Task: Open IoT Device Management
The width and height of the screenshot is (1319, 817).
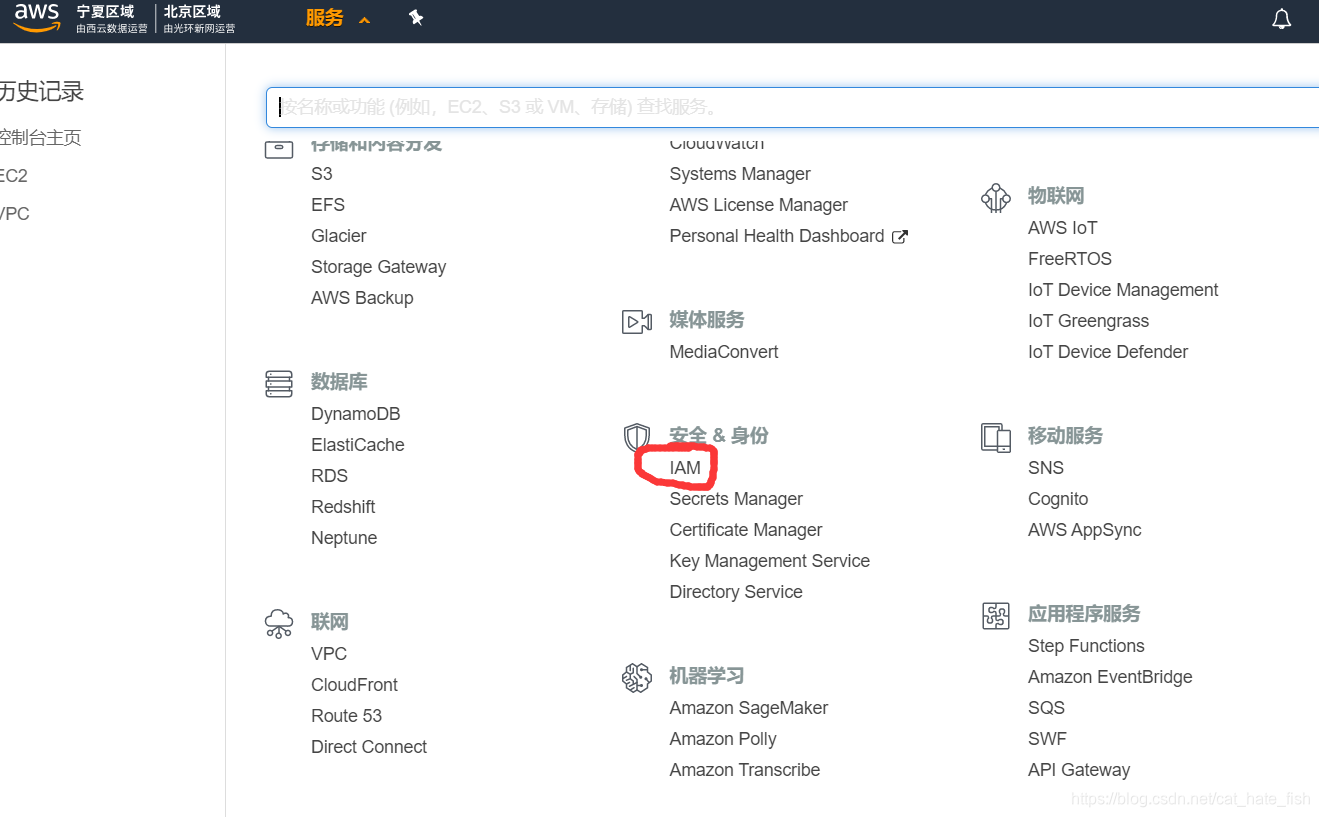Action: (x=1123, y=290)
